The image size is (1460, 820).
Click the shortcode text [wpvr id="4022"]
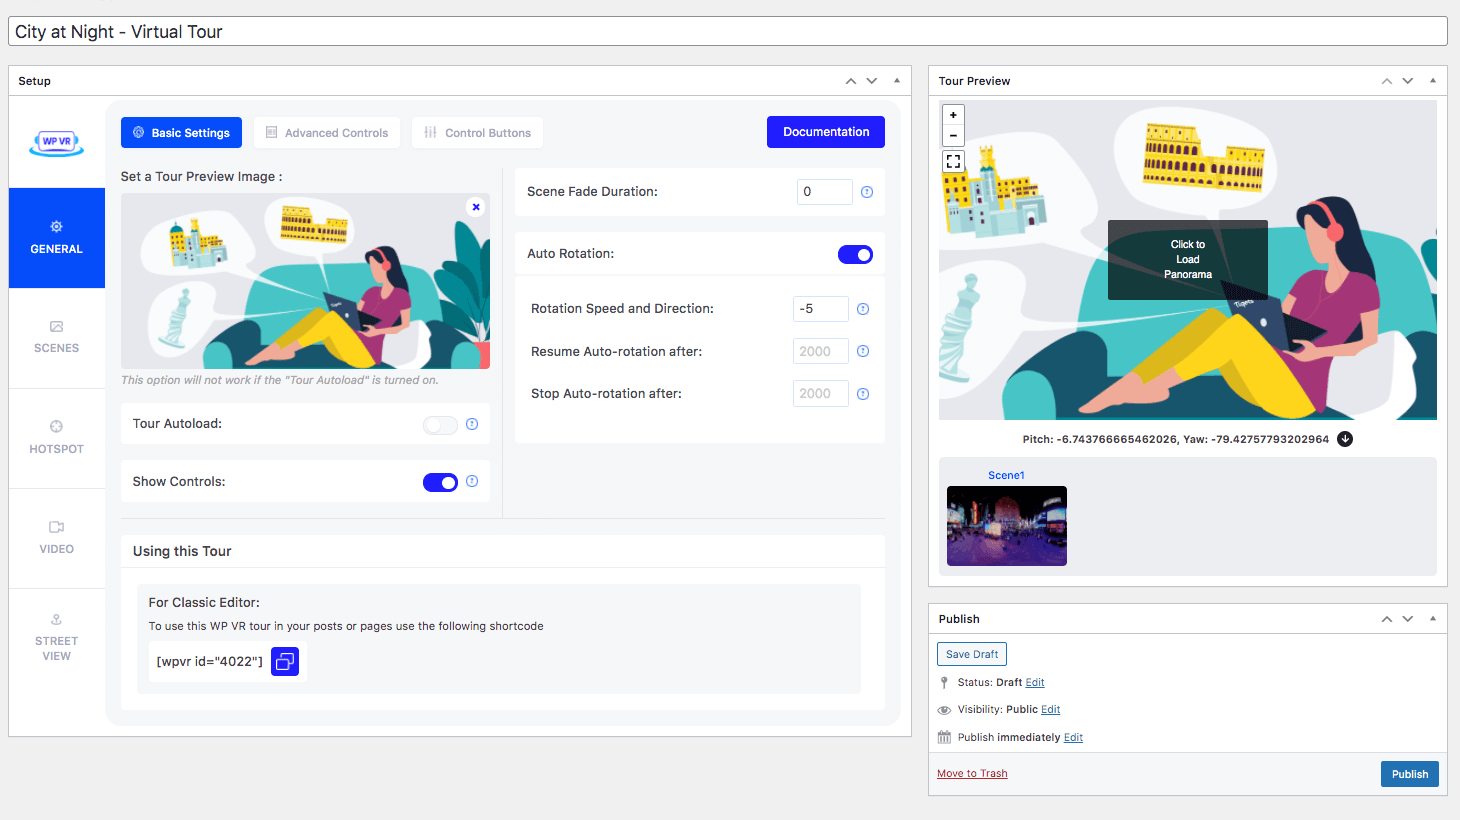[210, 662]
